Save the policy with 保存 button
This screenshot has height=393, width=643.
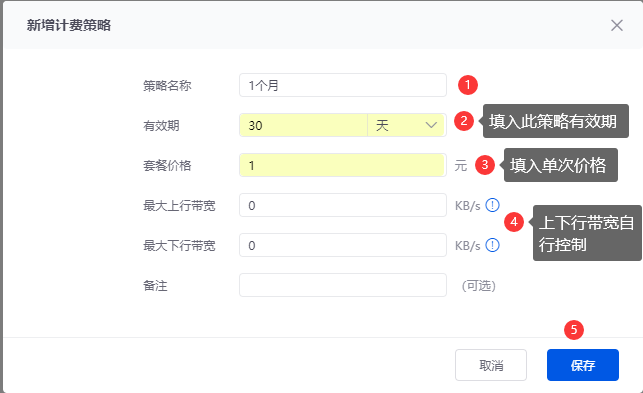pyautogui.click(x=583, y=365)
